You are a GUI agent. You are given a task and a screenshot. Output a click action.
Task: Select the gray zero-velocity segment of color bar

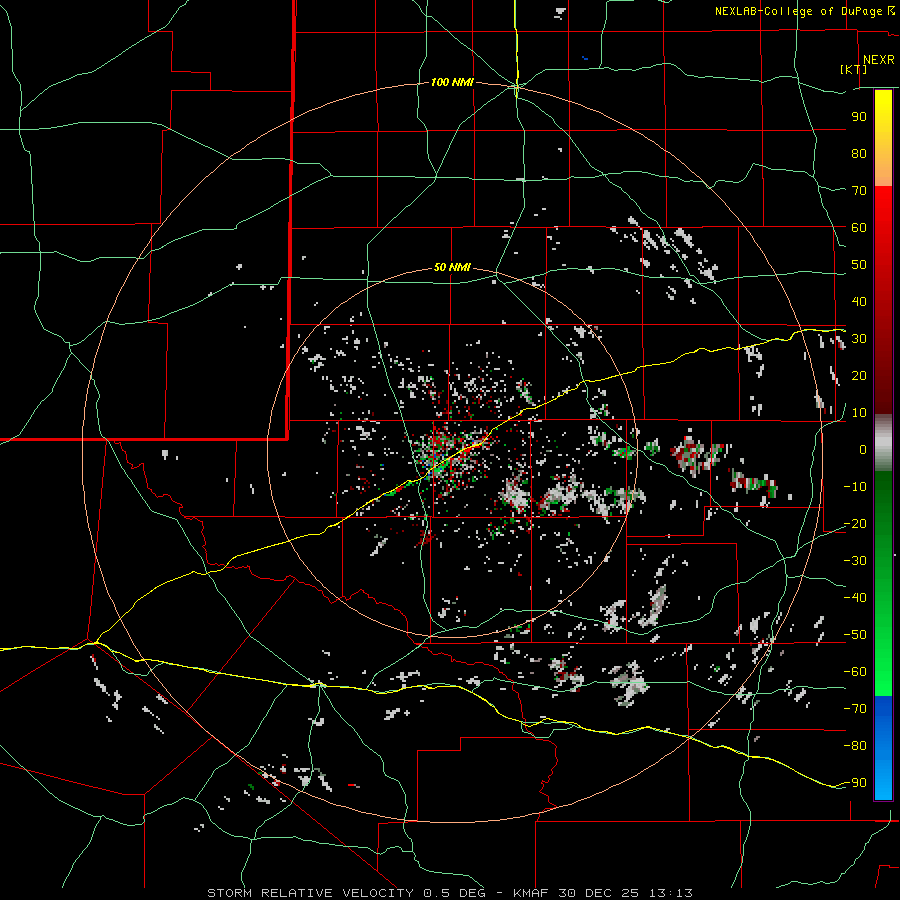(883, 443)
